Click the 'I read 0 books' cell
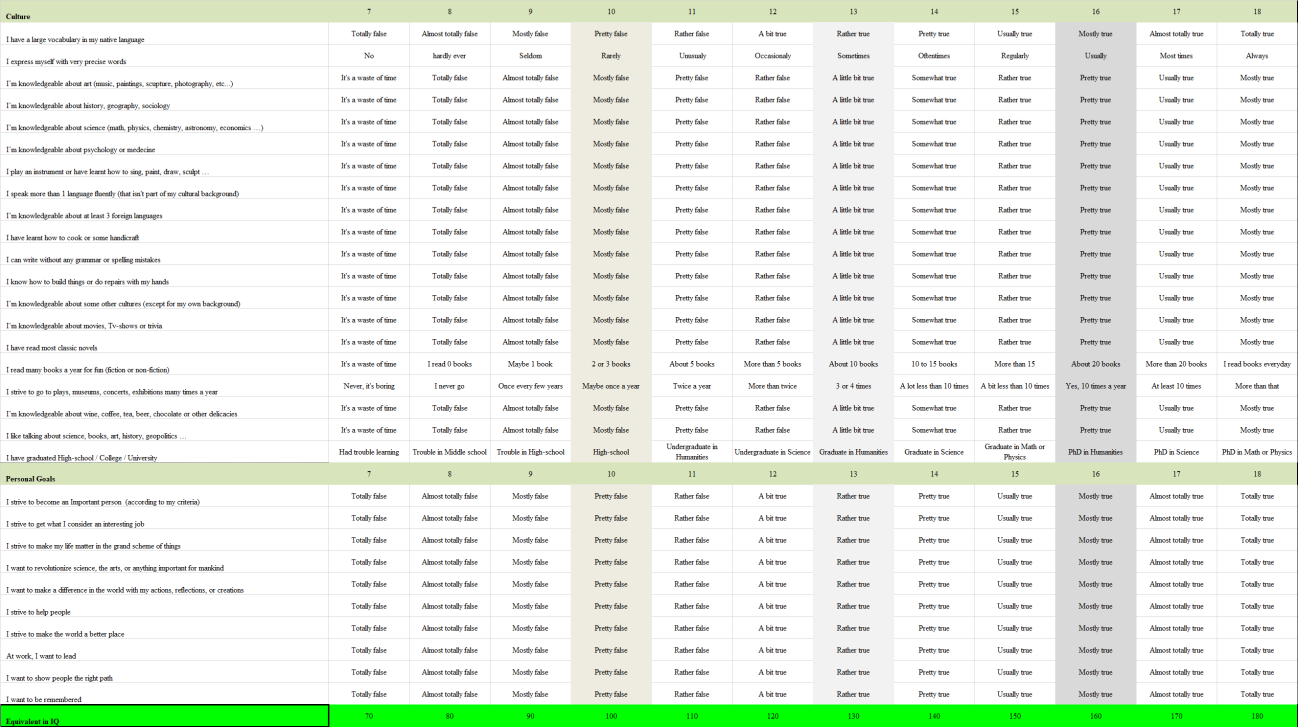The width and height of the screenshot is (1298, 727). pos(449,364)
